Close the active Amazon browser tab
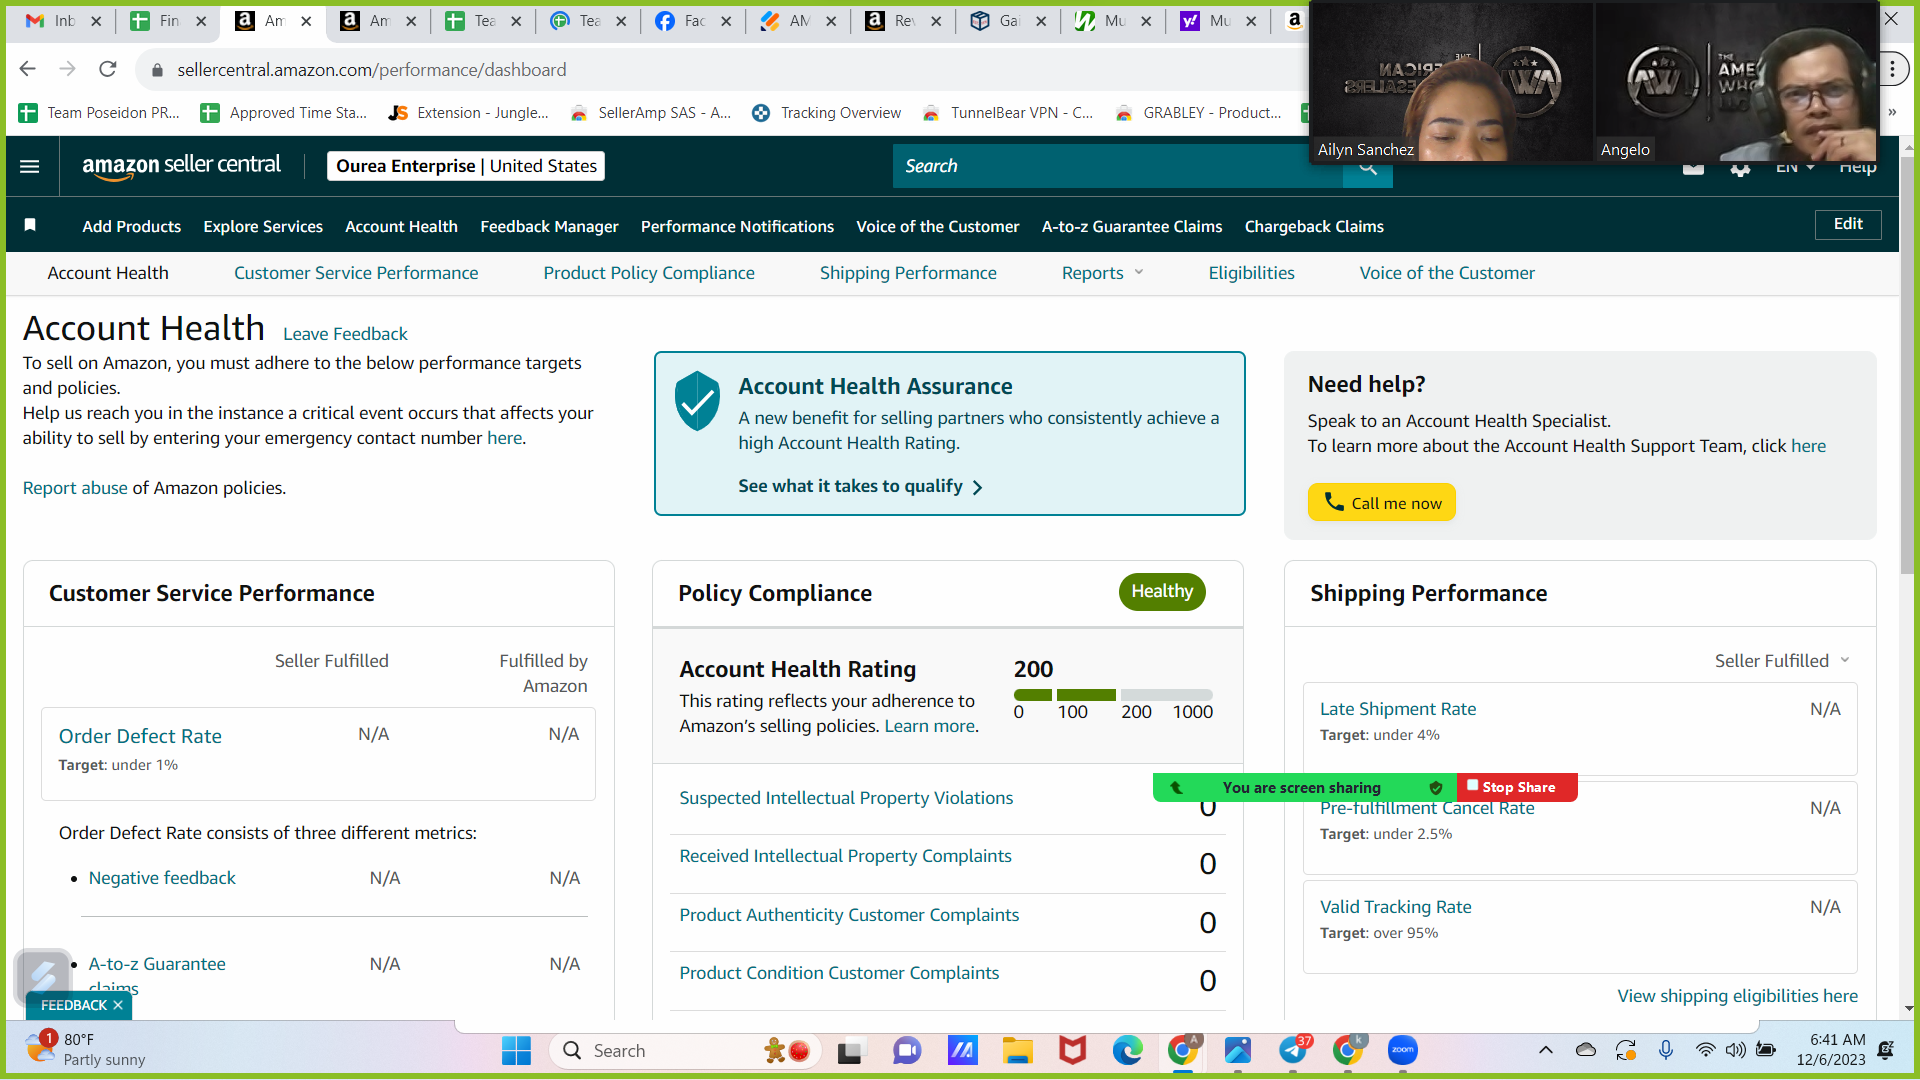This screenshot has height=1080, width=1920. pyautogui.click(x=306, y=21)
